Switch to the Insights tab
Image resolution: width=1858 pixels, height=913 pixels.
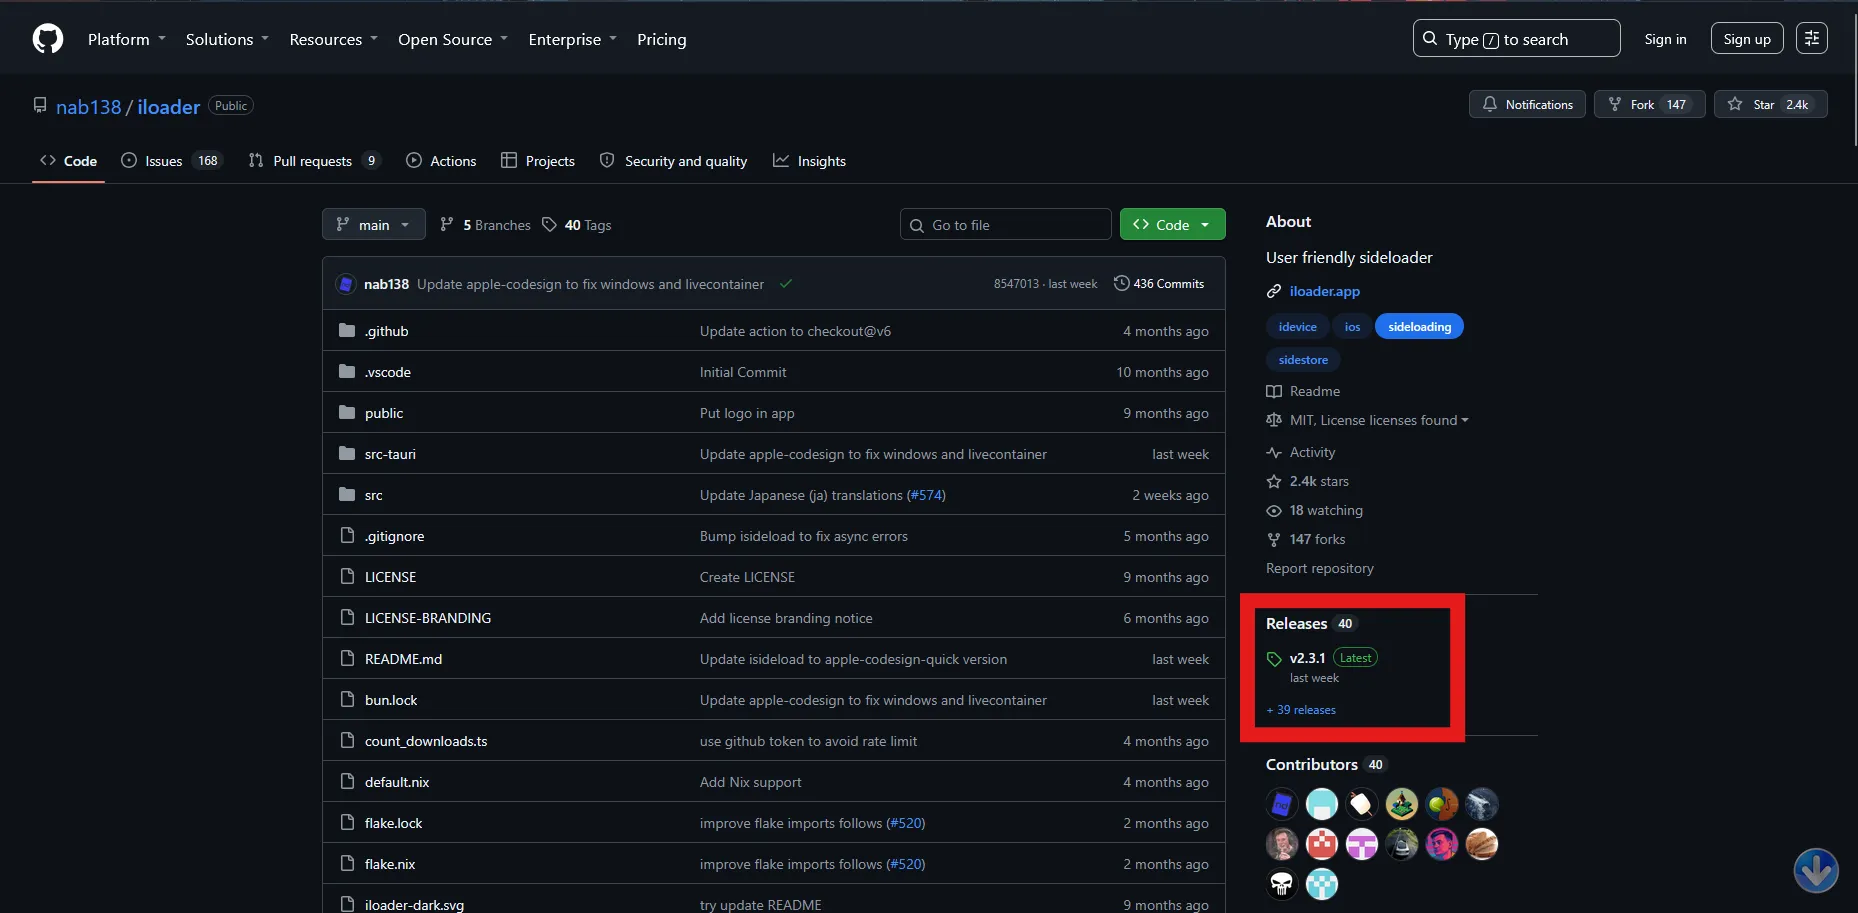coord(809,161)
